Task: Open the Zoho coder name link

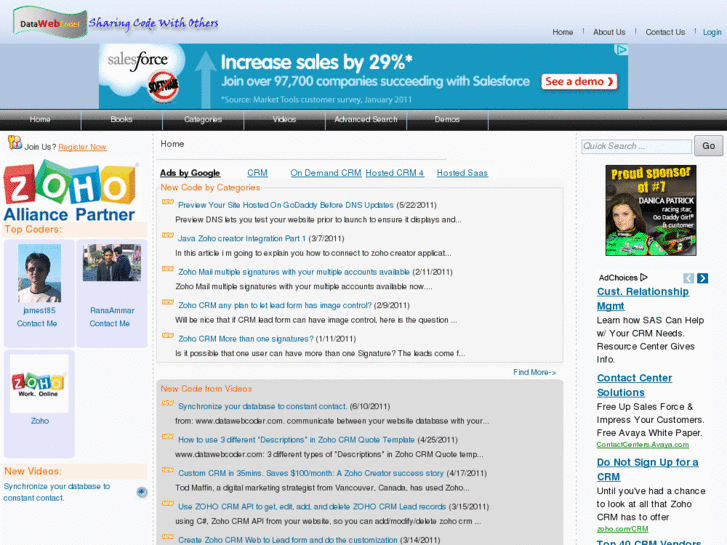Action: click(x=39, y=421)
